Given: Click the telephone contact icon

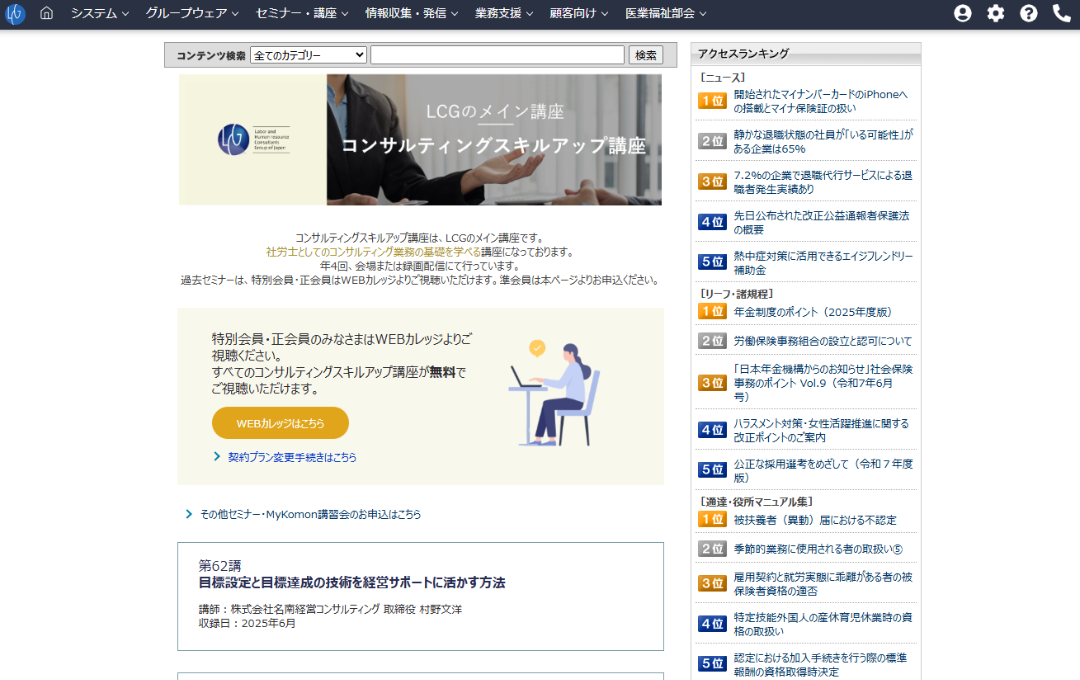Looking at the screenshot, I should (1061, 13).
